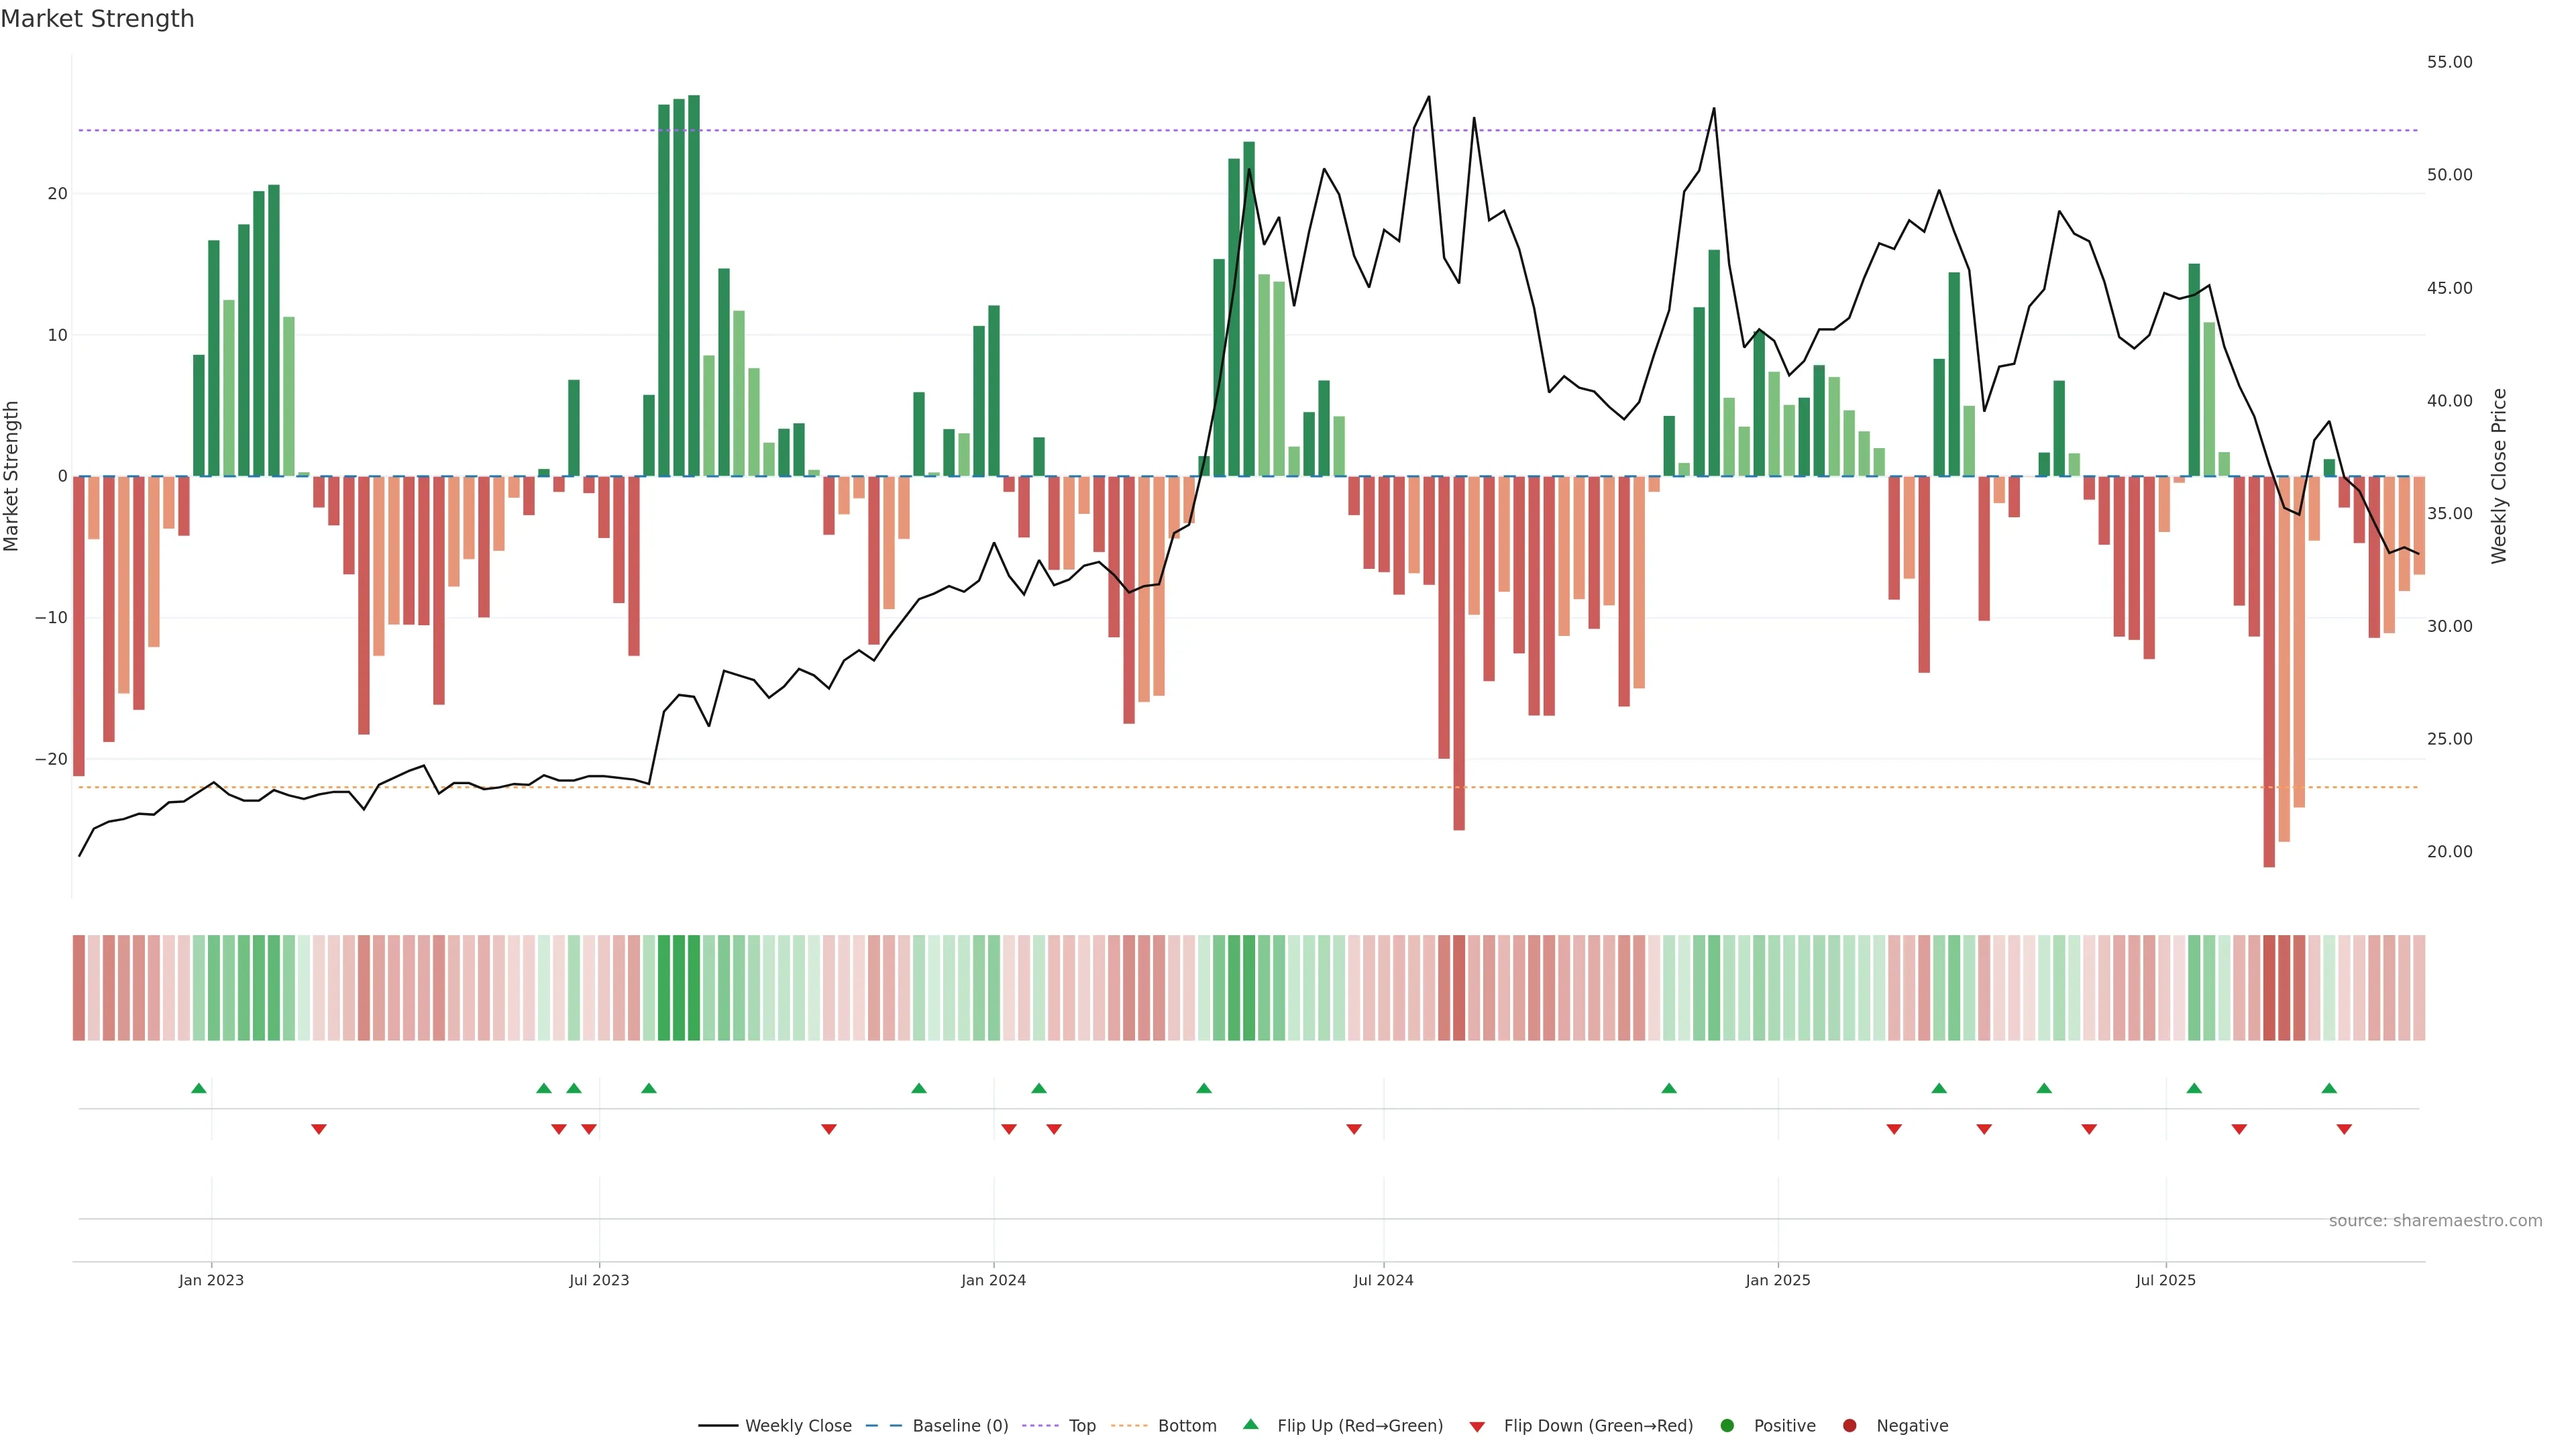Click the Market Strength chart title
This screenshot has width=2576, height=1449.
(x=97, y=19)
